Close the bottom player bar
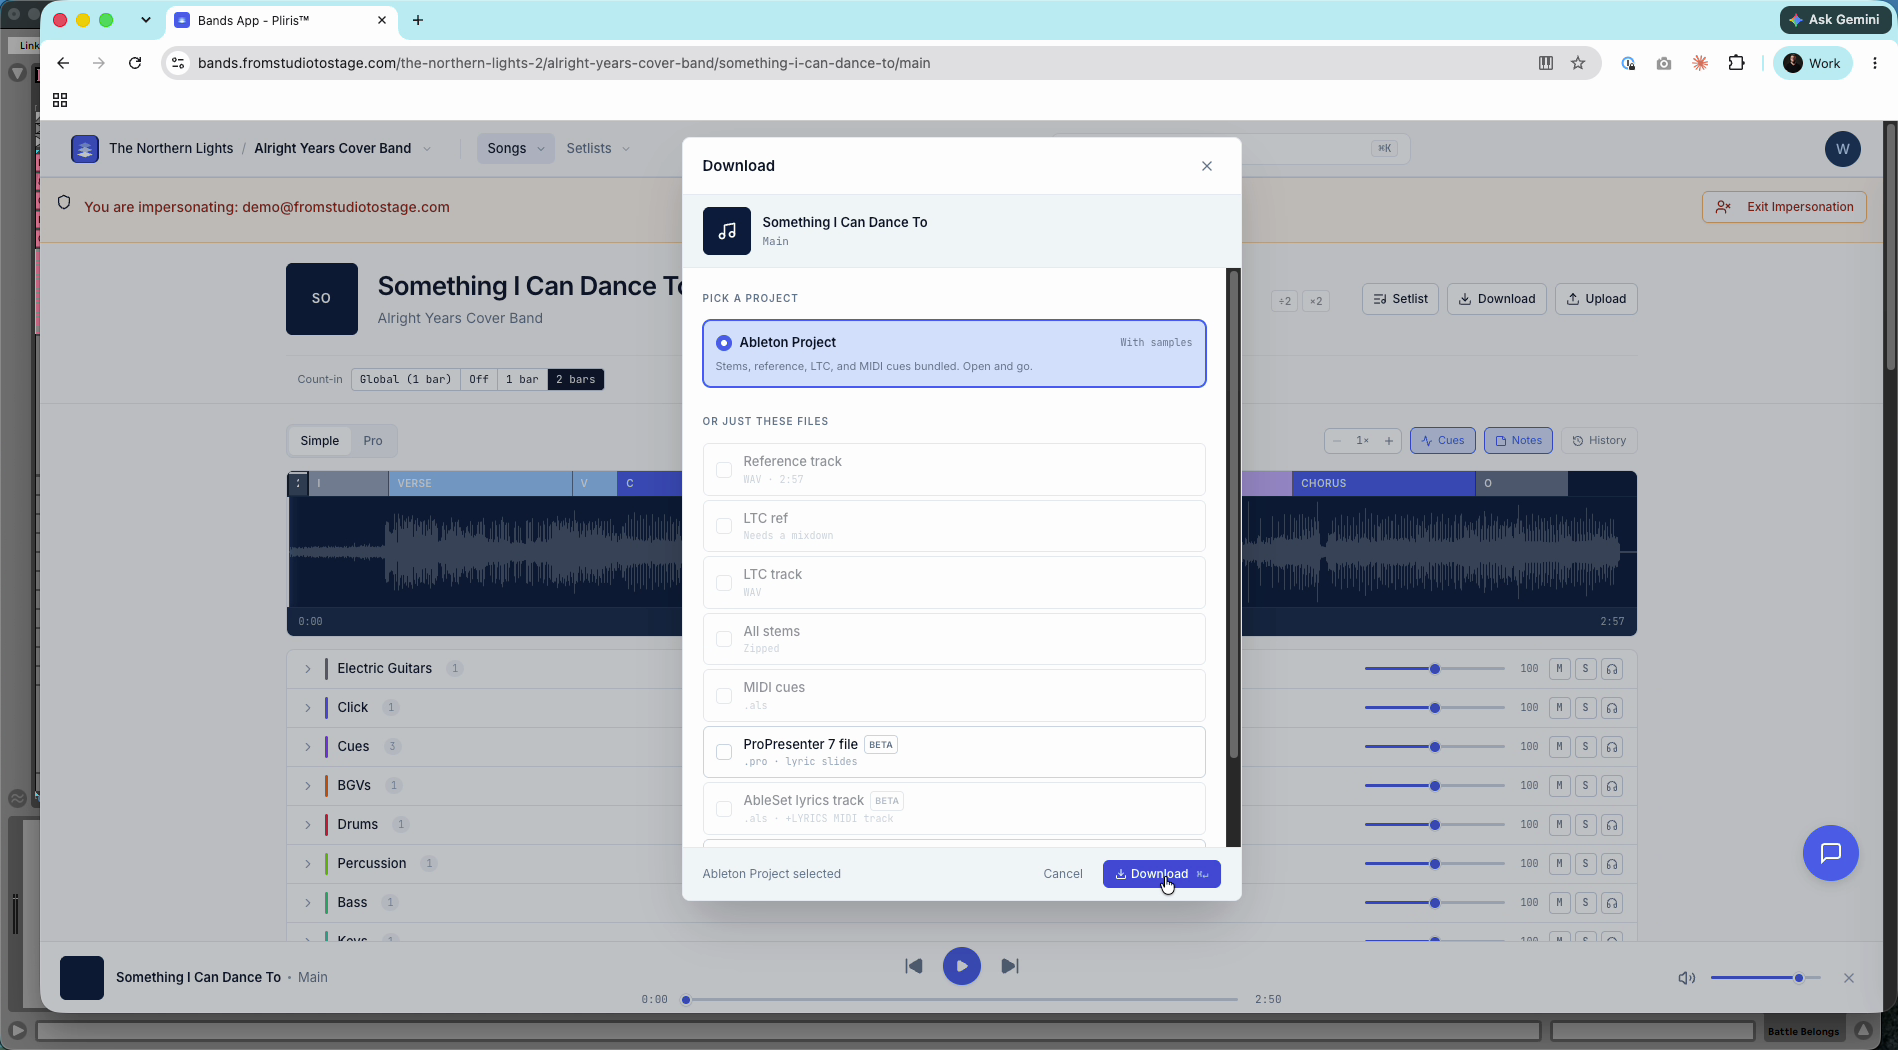Viewport: 1898px width, 1050px height. (1848, 978)
